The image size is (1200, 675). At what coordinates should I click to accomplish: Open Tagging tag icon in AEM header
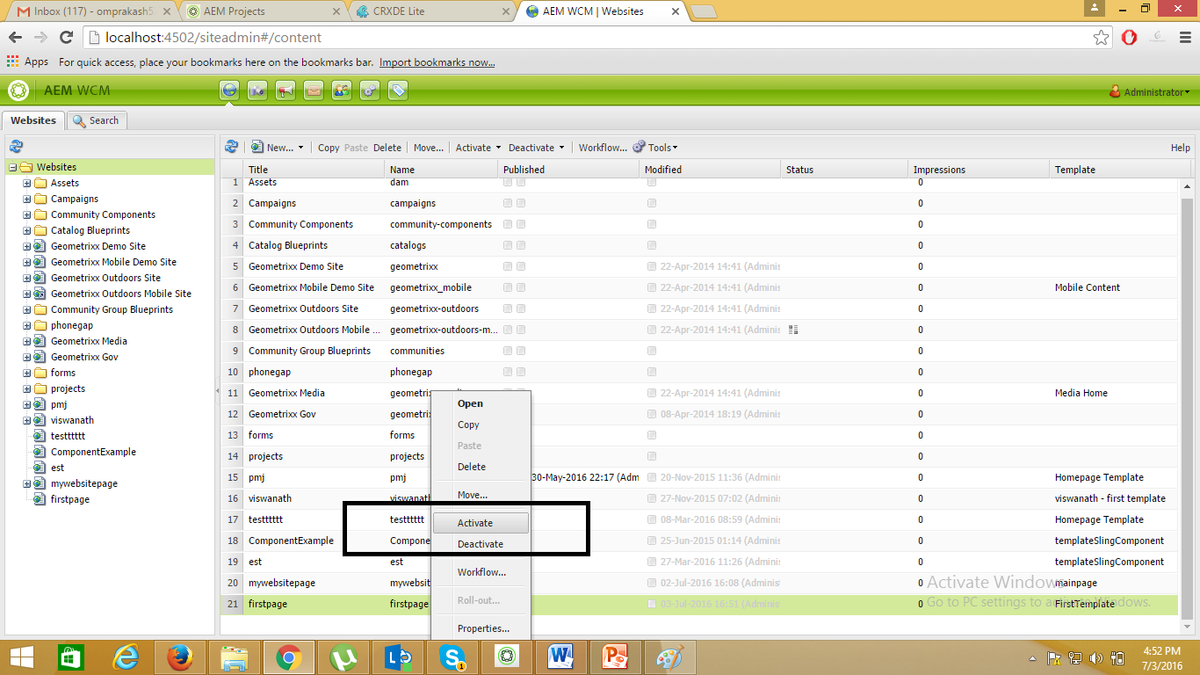pyautogui.click(x=398, y=91)
